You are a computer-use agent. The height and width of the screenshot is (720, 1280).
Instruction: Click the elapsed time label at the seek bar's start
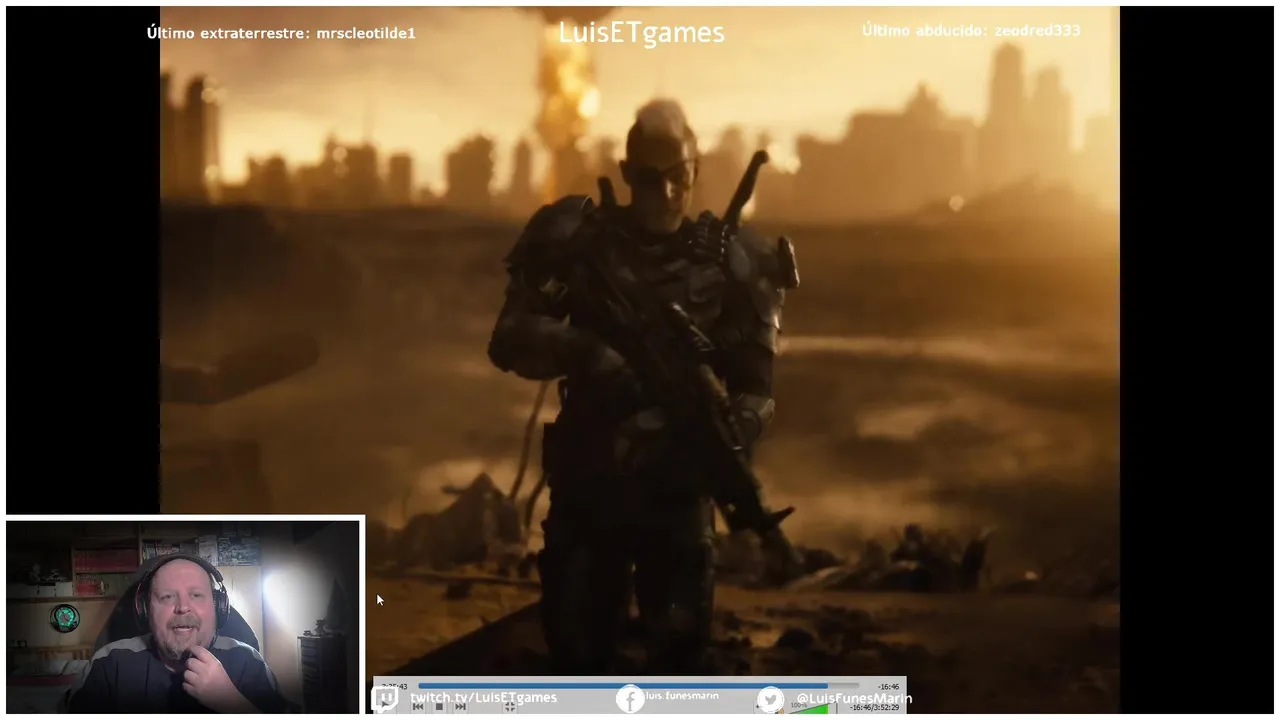395,686
